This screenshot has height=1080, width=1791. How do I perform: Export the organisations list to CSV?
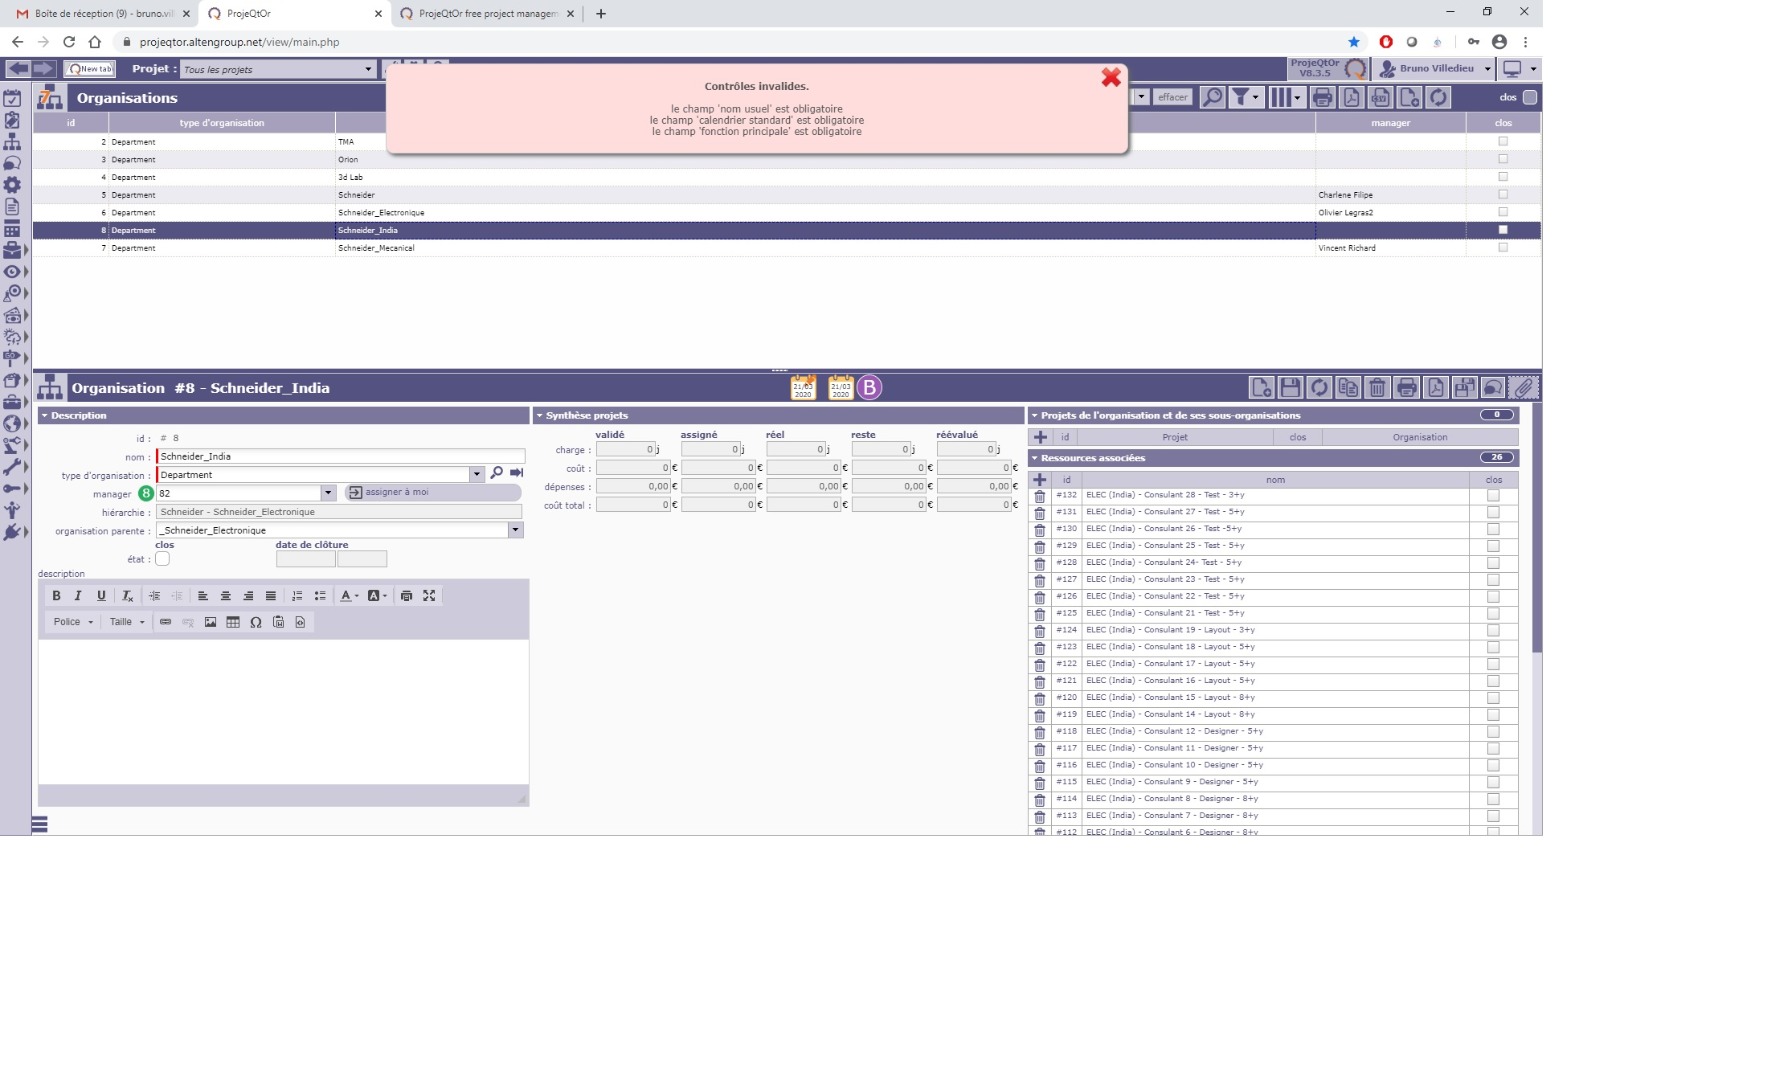point(1380,97)
